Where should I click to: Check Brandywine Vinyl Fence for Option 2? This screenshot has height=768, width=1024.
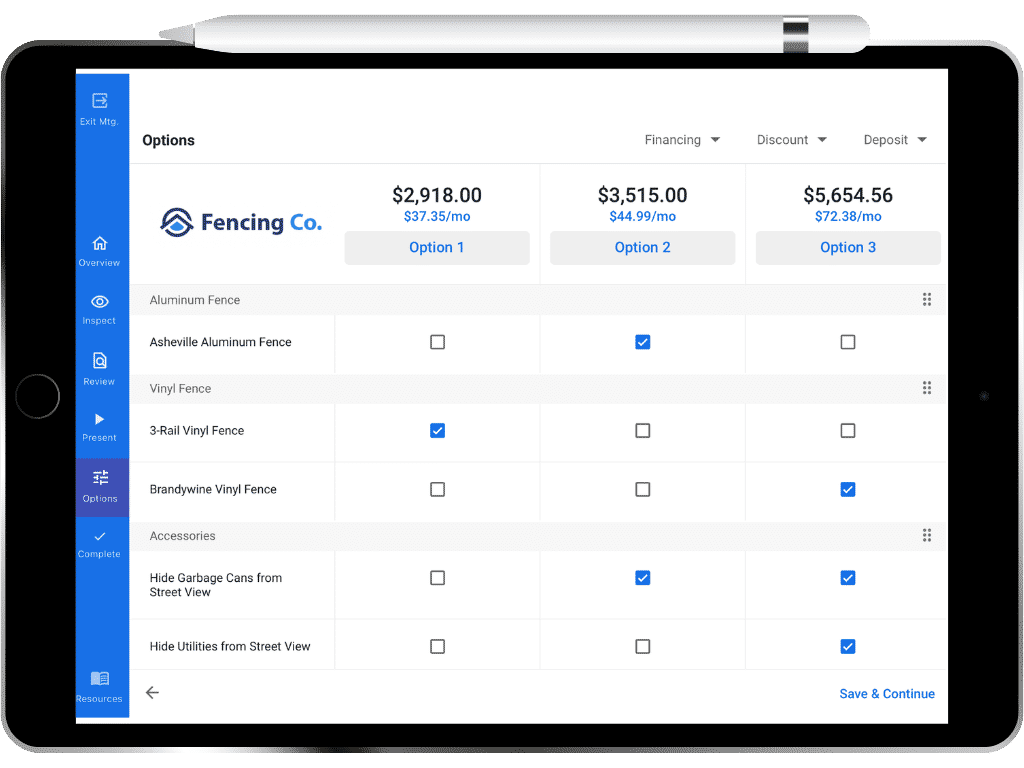[643, 490]
